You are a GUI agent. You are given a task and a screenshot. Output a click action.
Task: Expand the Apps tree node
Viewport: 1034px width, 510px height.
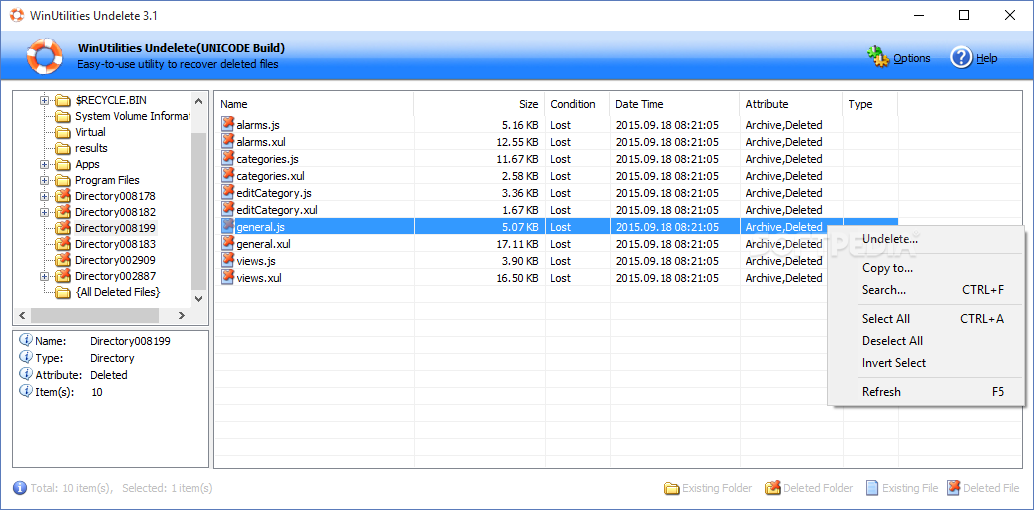tap(44, 164)
